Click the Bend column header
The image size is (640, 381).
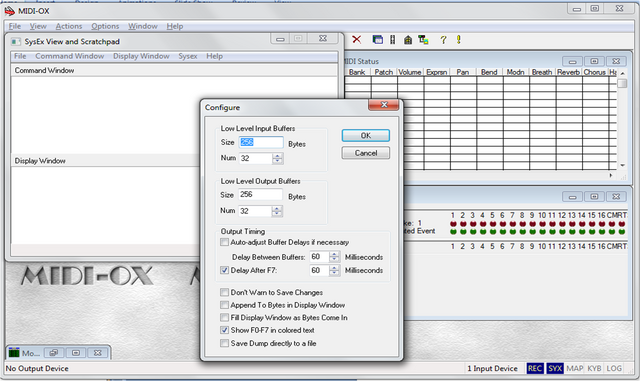489,72
